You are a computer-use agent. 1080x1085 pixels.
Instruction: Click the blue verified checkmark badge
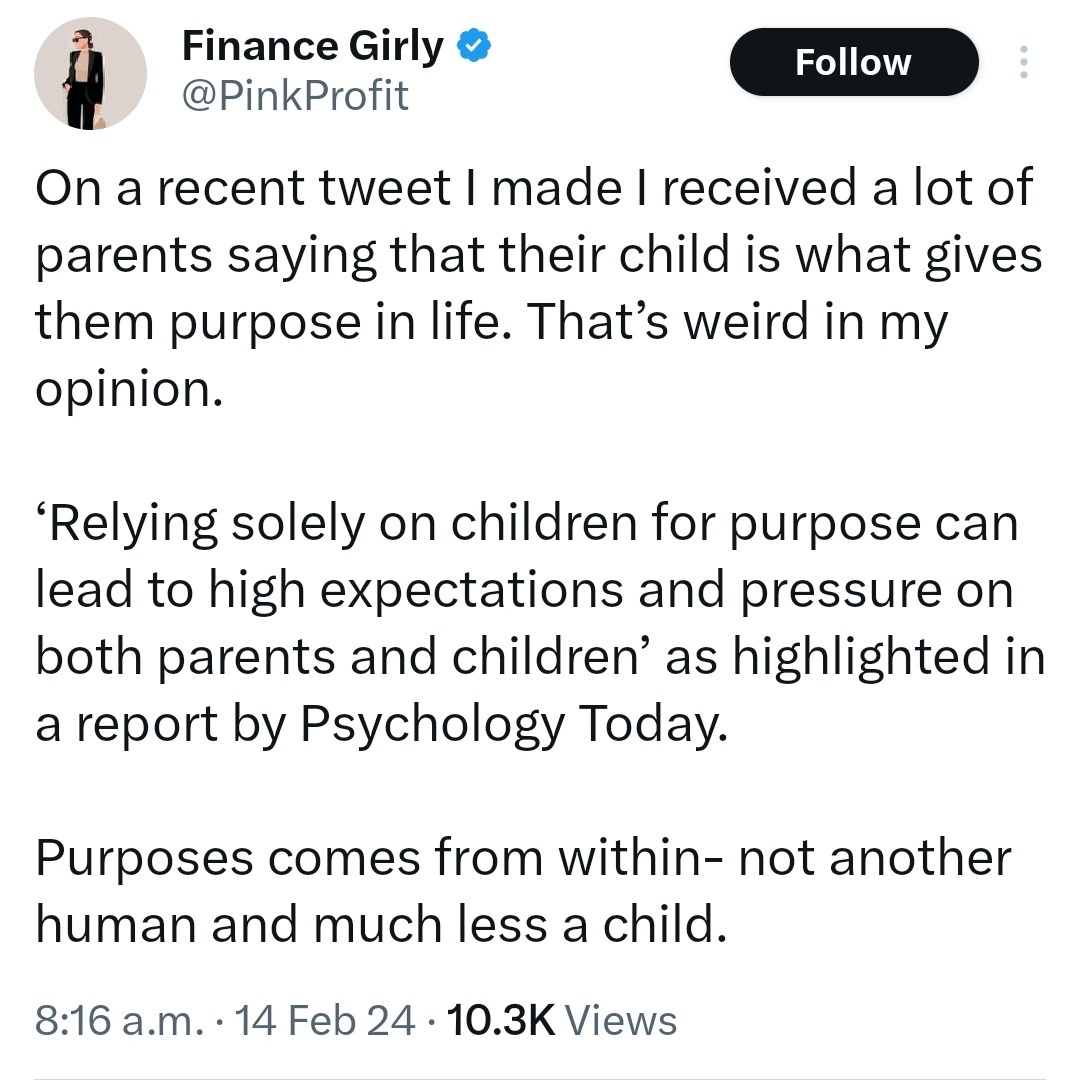tap(474, 46)
